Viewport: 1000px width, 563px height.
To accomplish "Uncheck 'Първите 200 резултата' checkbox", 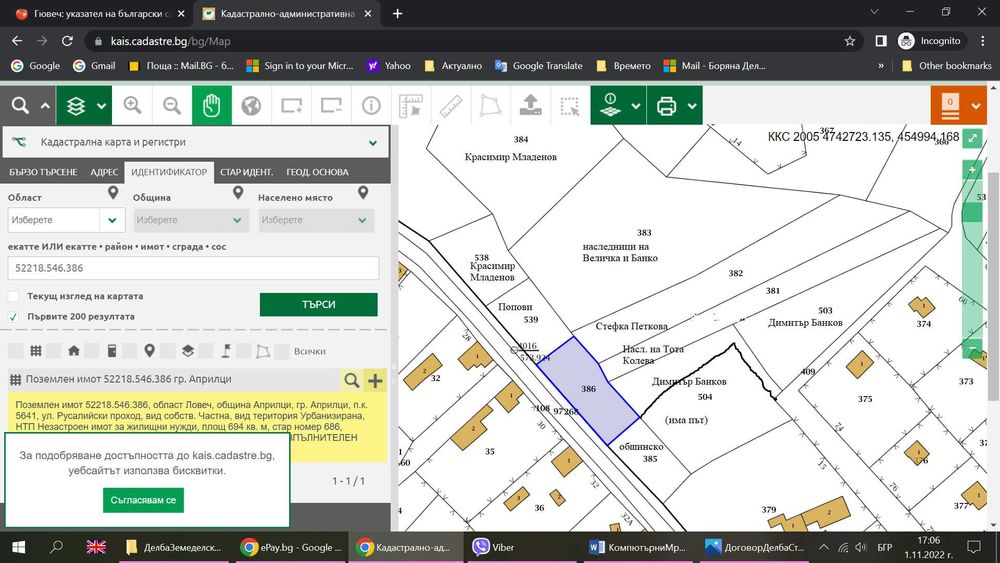I will pyautogui.click(x=13, y=317).
